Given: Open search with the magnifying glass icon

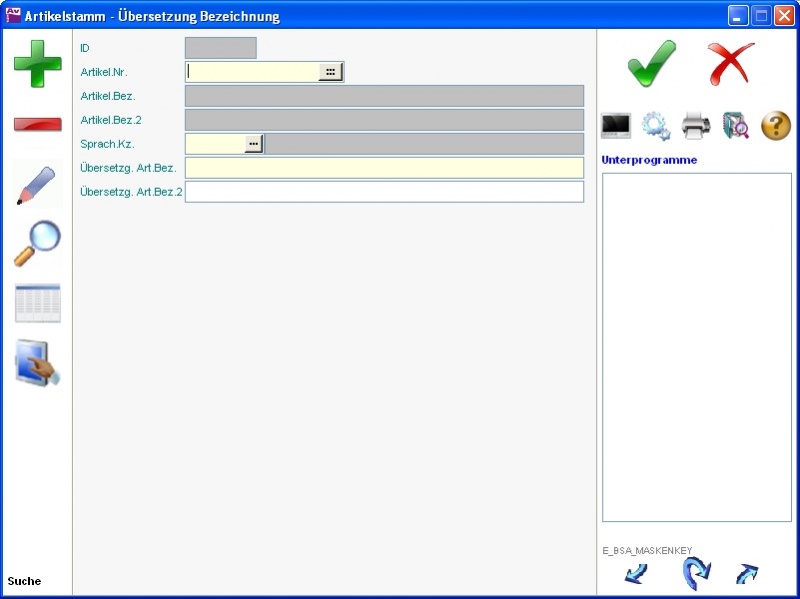Looking at the screenshot, I should click(x=37, y=243).
